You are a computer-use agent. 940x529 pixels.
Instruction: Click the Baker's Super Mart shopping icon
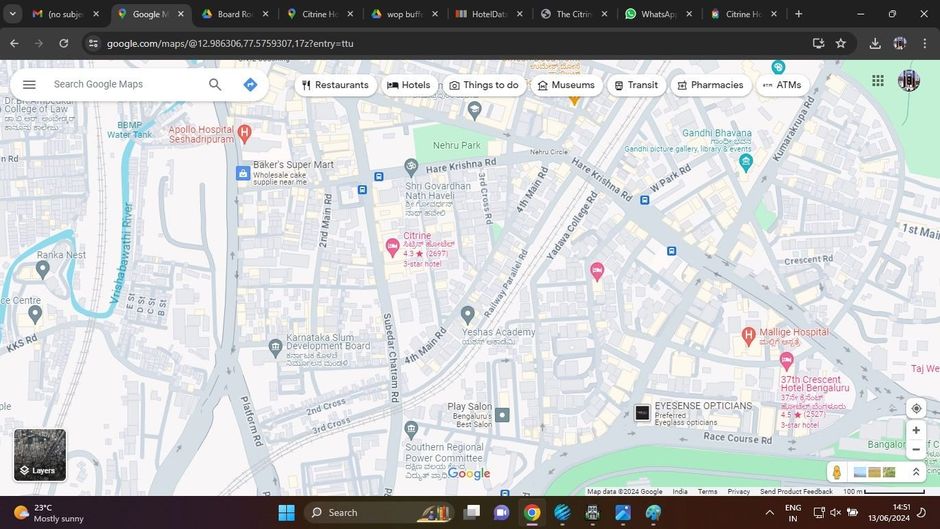click(x=243, y=173)
